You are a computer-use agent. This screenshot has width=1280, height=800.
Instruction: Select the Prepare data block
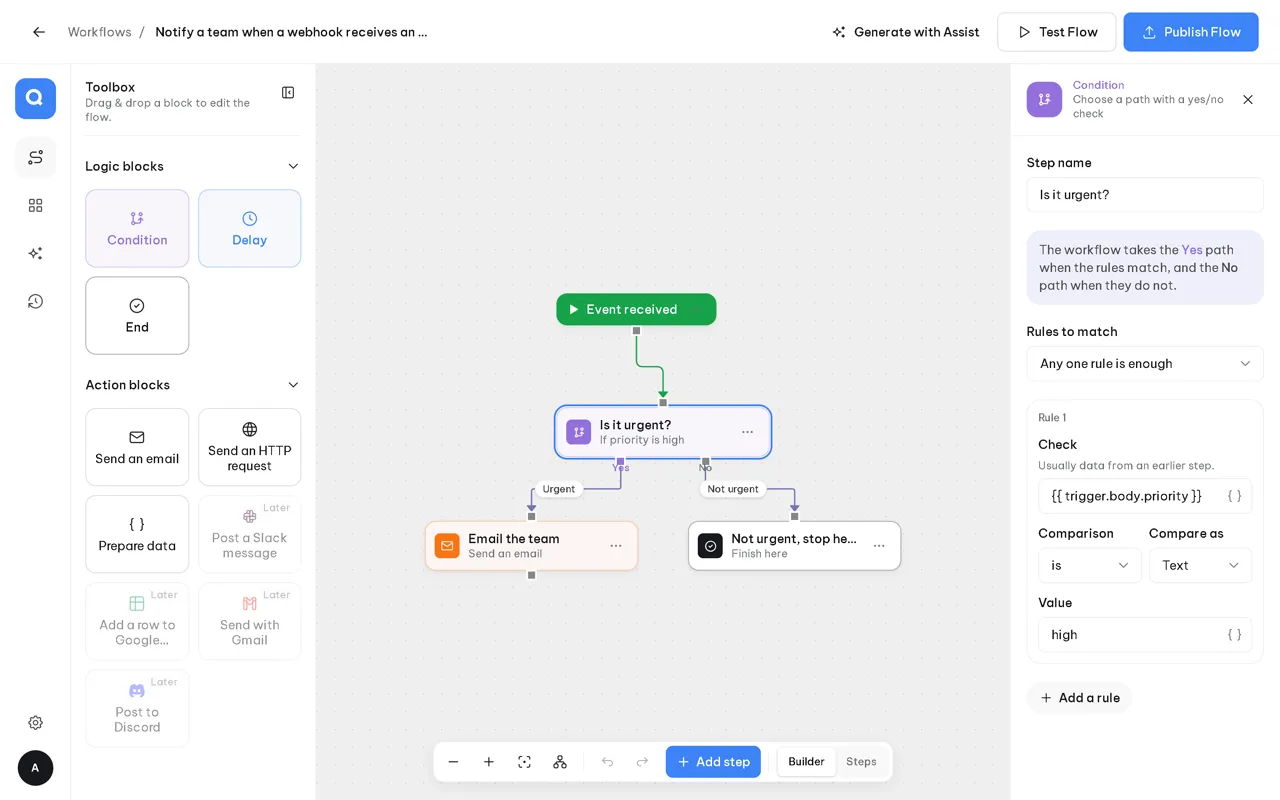137,534
